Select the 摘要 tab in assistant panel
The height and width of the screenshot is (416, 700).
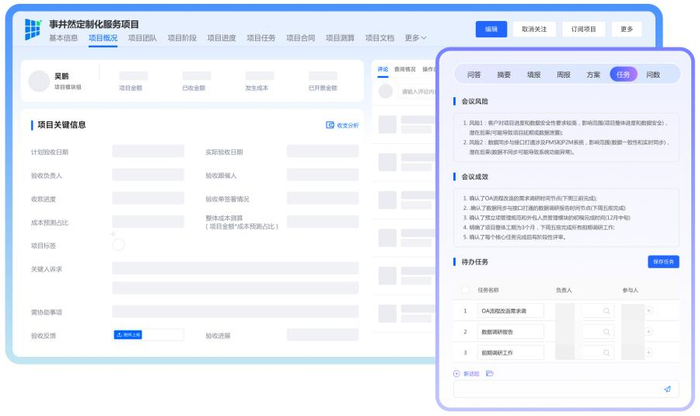504,74
